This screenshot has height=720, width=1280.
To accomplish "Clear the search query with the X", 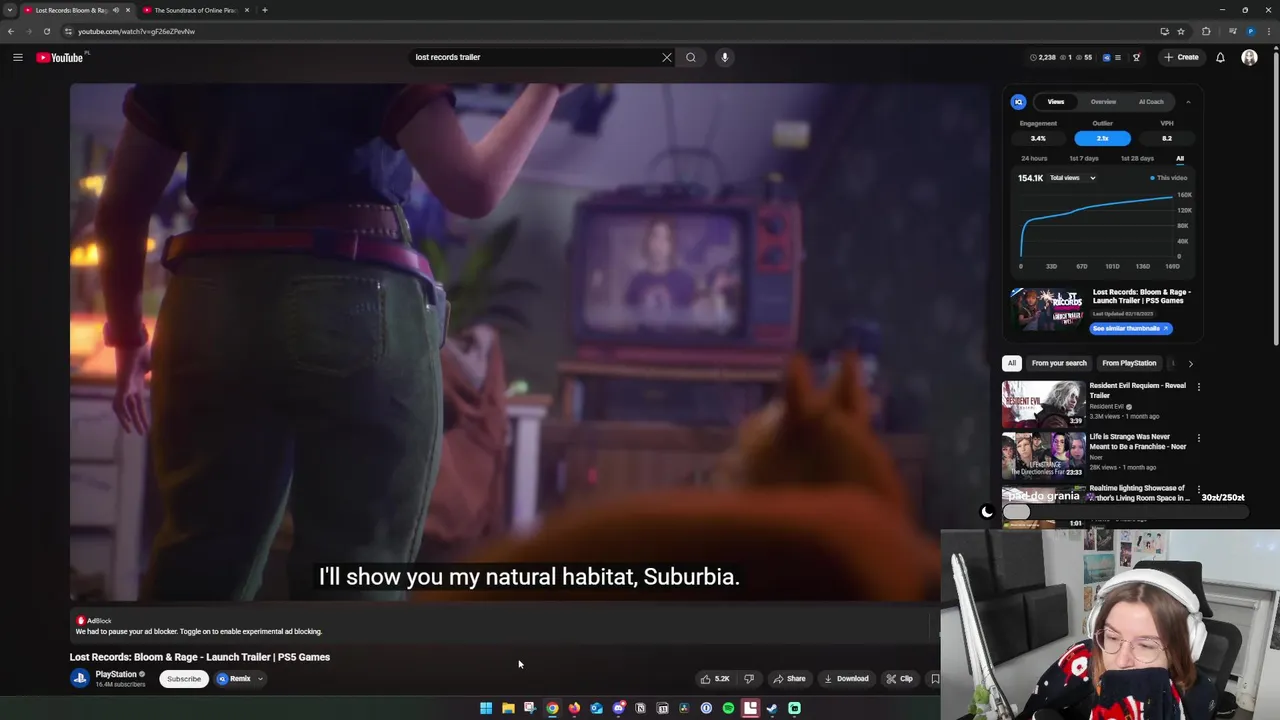I will (667, 57).
